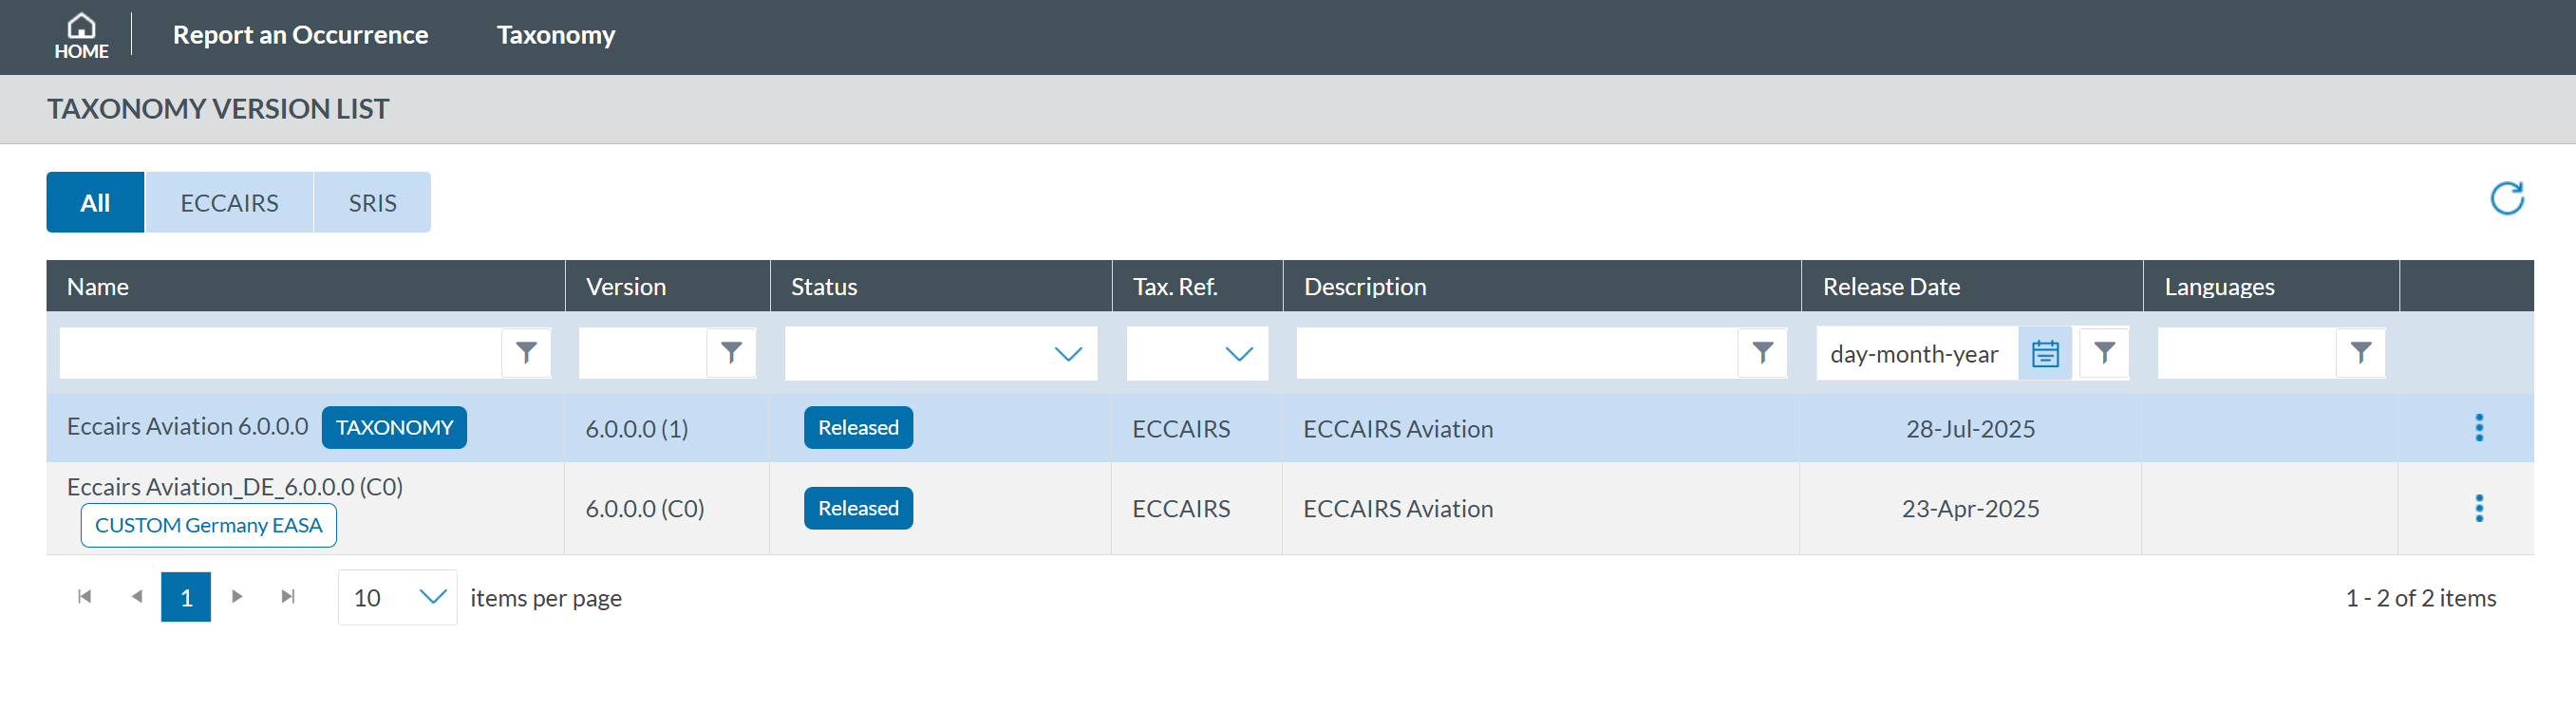Switch to the ECCAIRS tab
The width and height of the screenshot is (2576, 708).
click(229, 203)
